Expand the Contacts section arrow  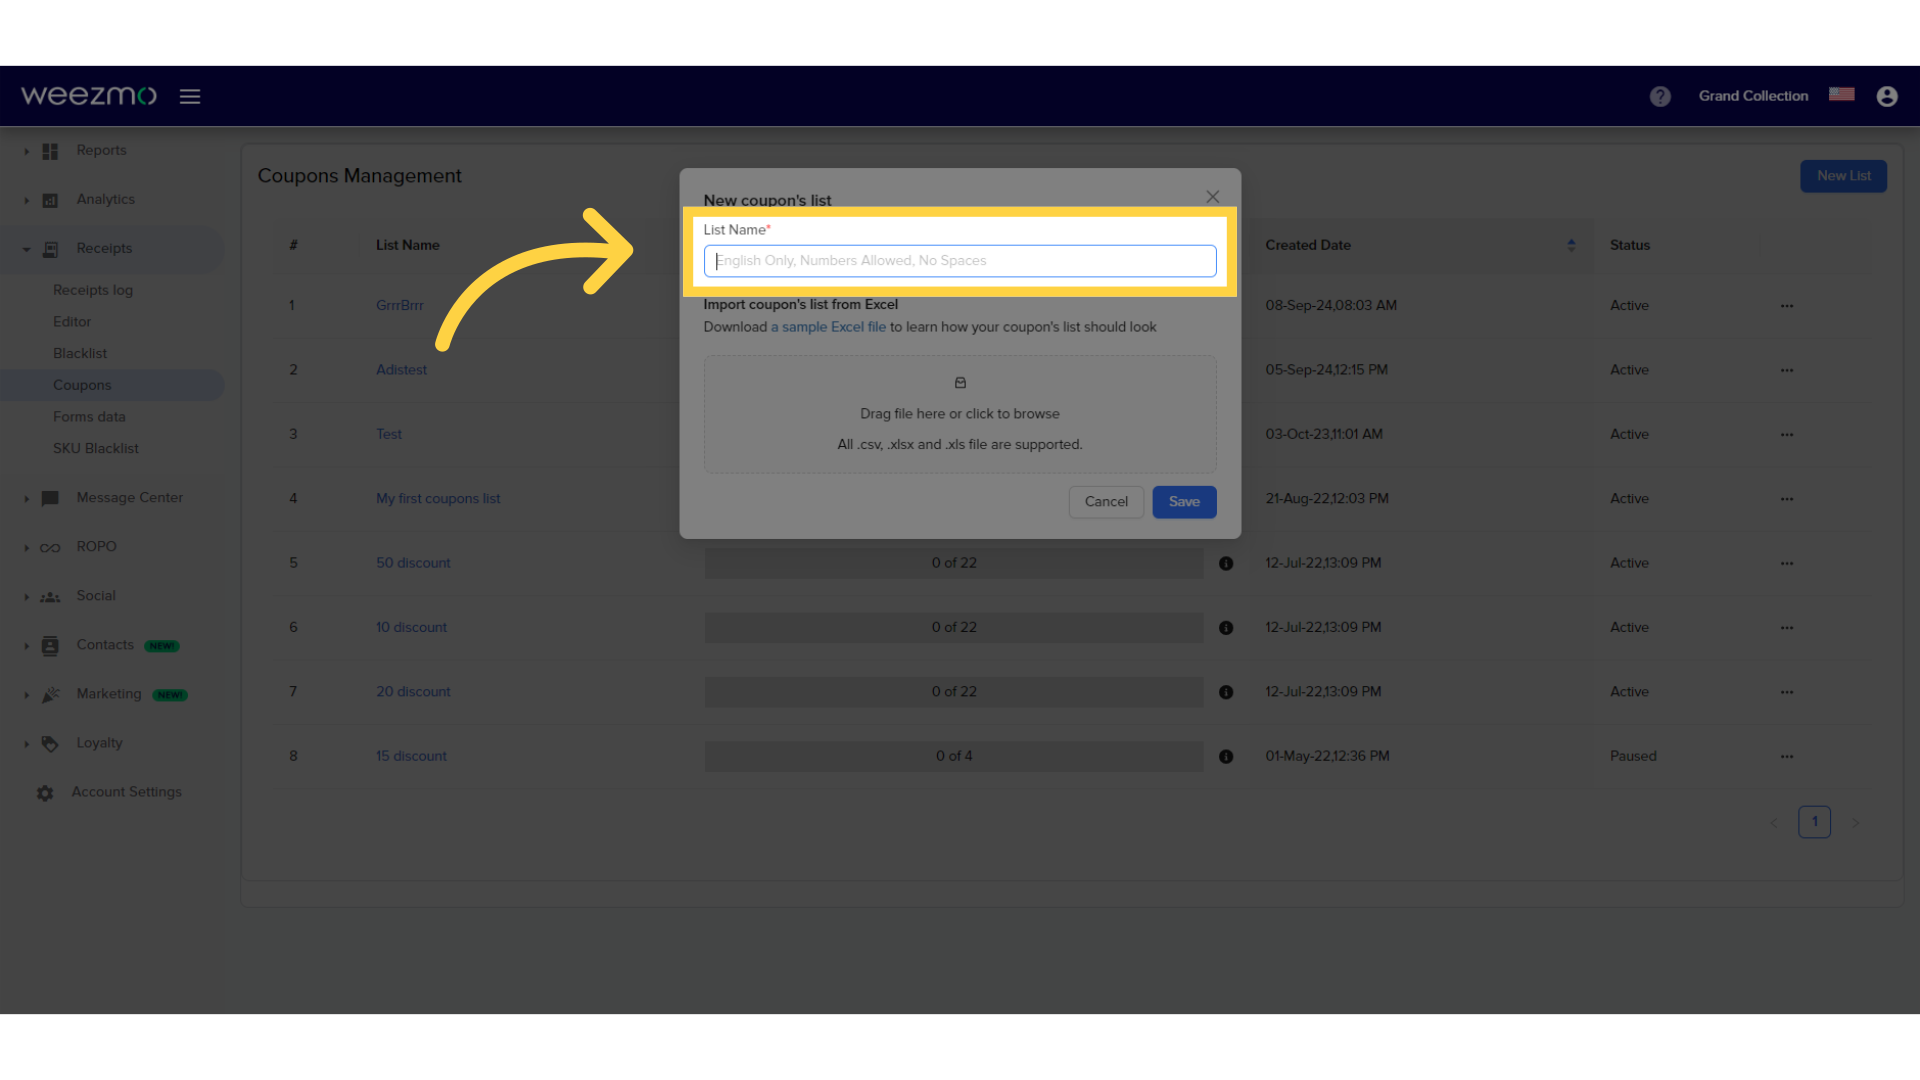[x=27, y=646]
